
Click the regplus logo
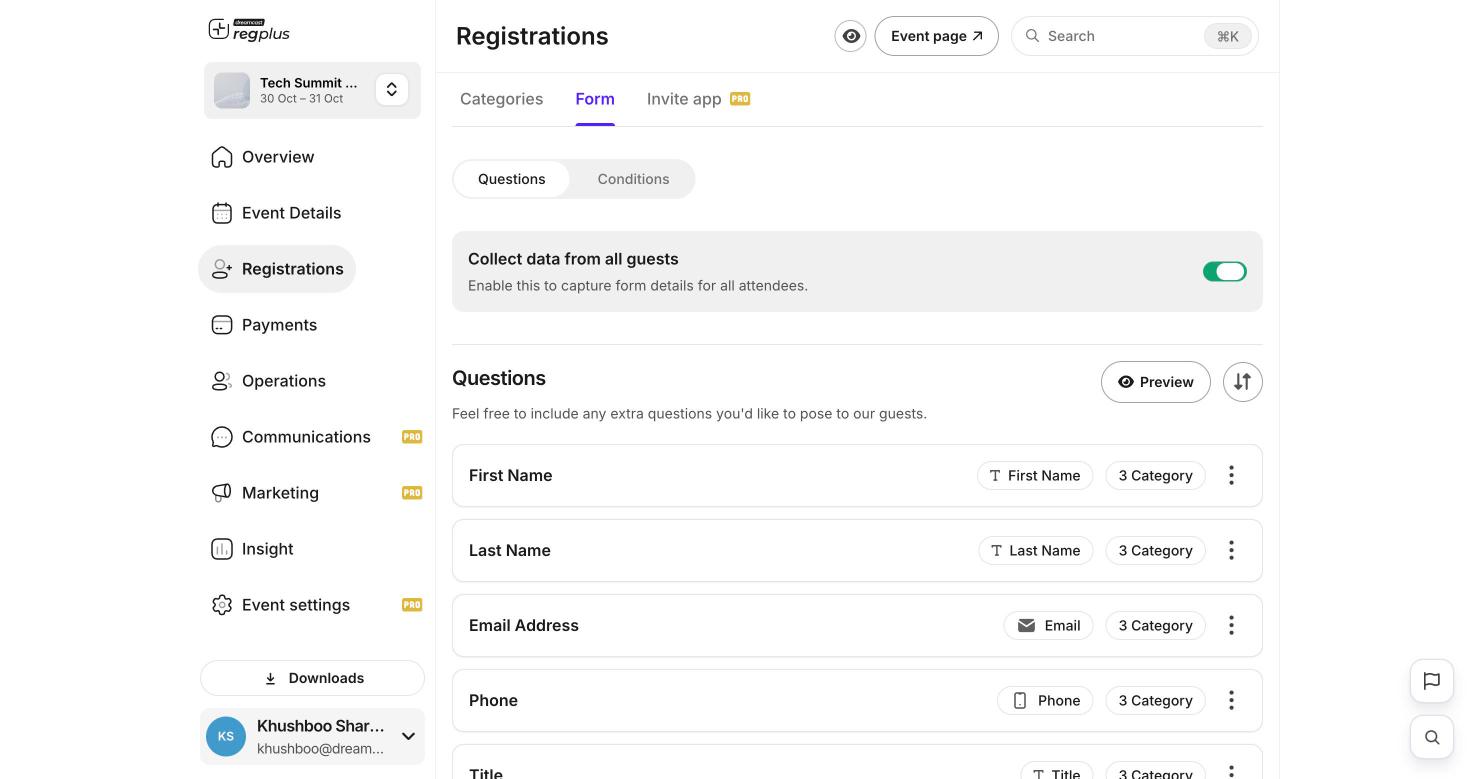[x=249, y=30]
